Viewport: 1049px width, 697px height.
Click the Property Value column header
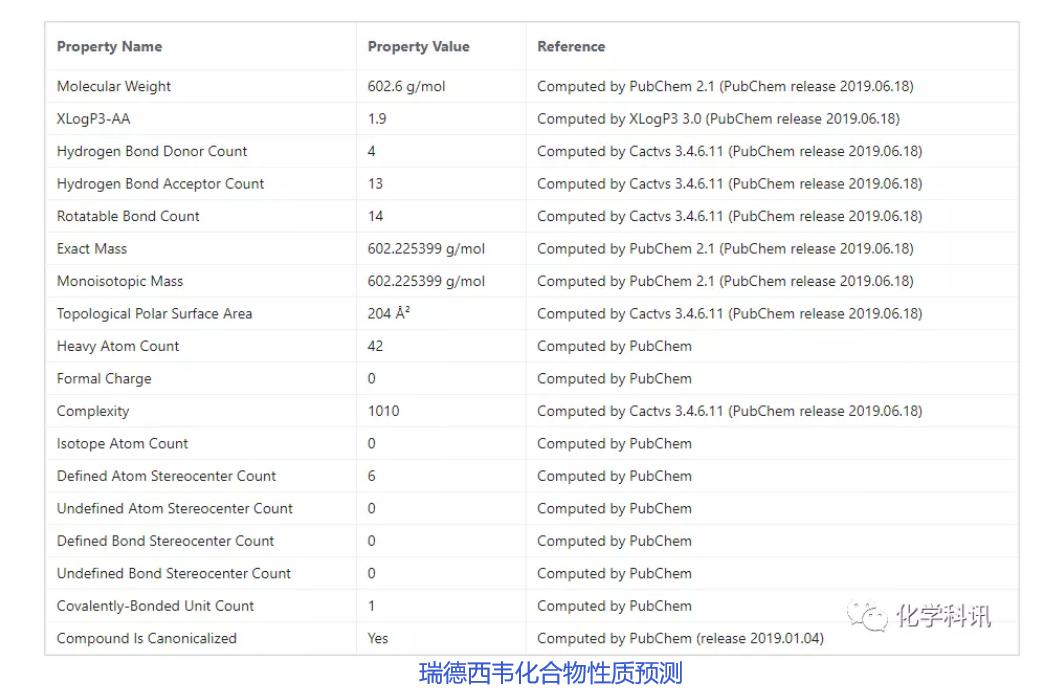[x=418, y=47]
